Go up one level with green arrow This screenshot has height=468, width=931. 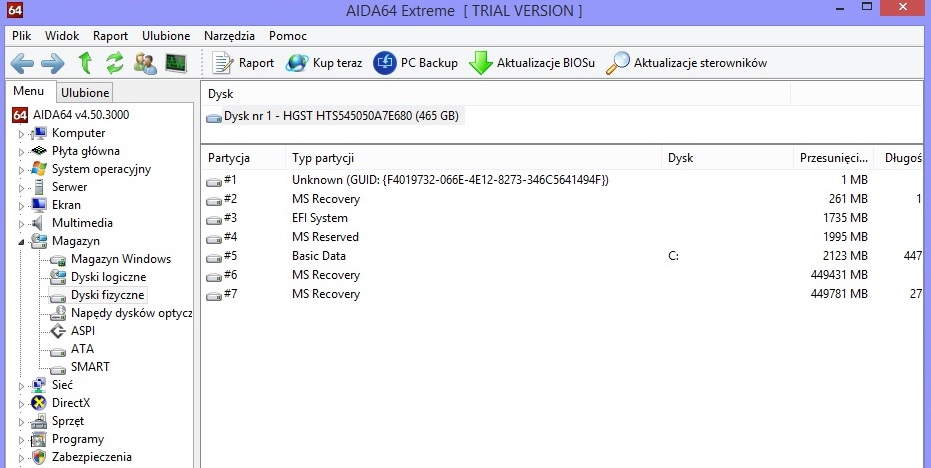point(86,62)
